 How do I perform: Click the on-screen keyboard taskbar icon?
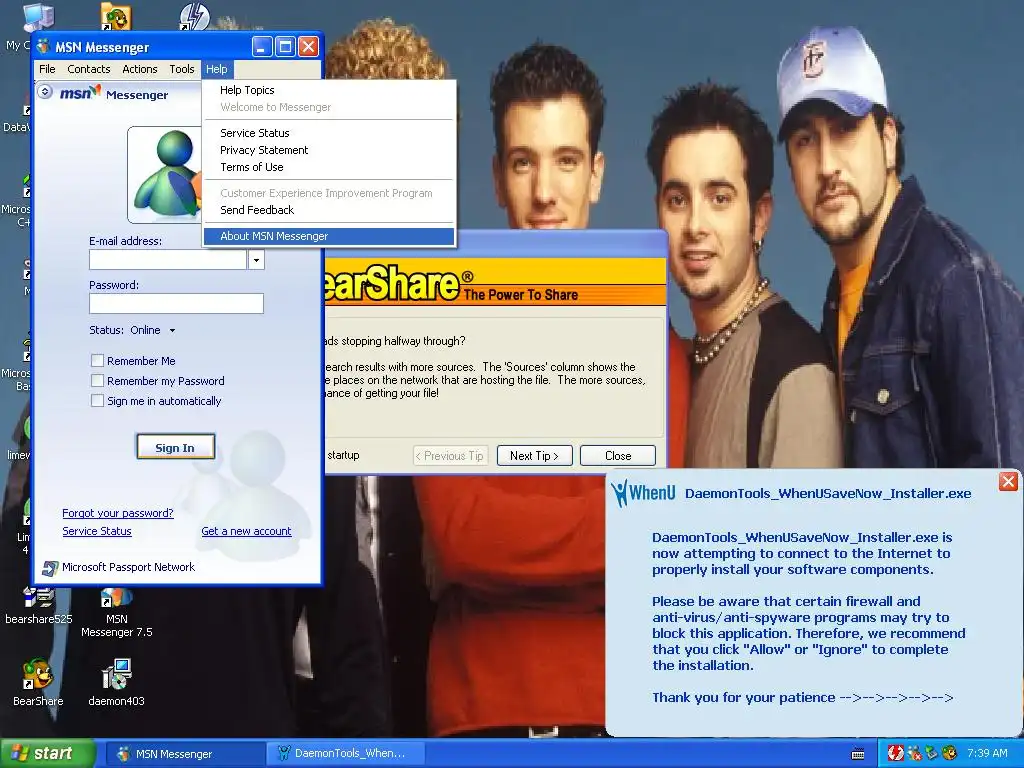pyautogui.click(x=858, y=754)
